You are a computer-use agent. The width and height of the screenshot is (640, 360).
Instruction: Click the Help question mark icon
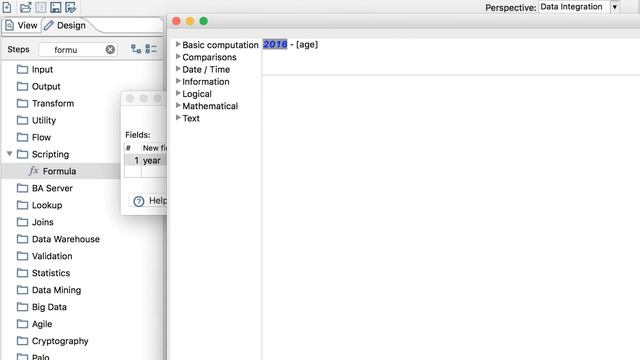(x=139, y=201)
